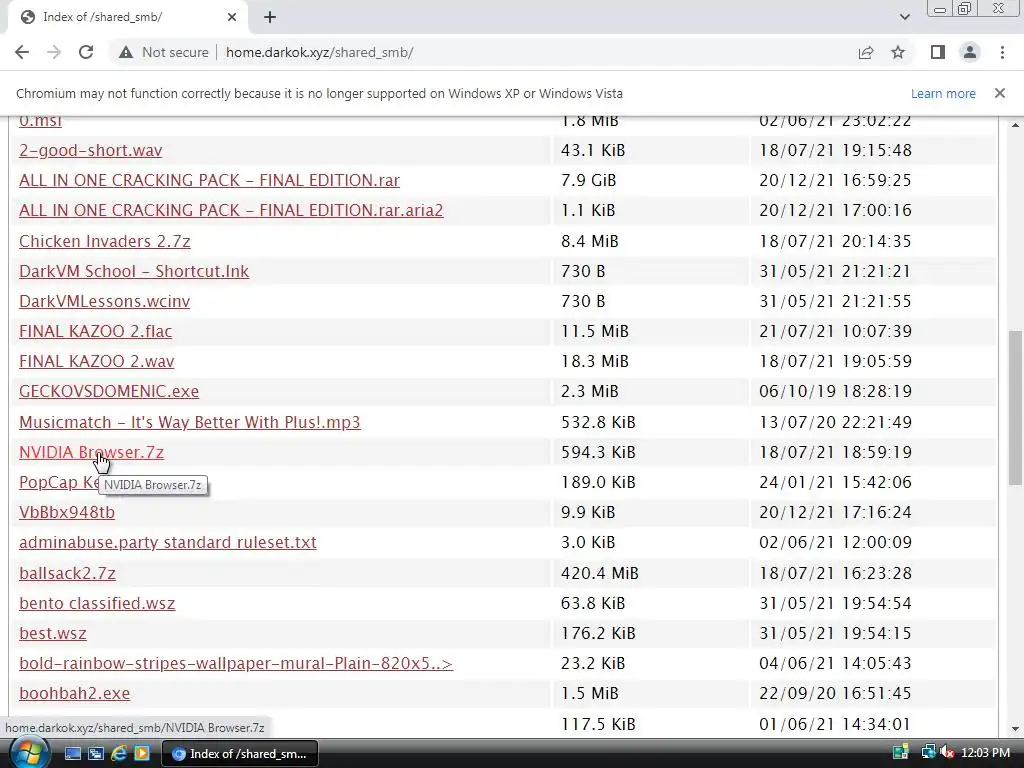Click the date 22/09/20 16:51:45

click(835, 693)
